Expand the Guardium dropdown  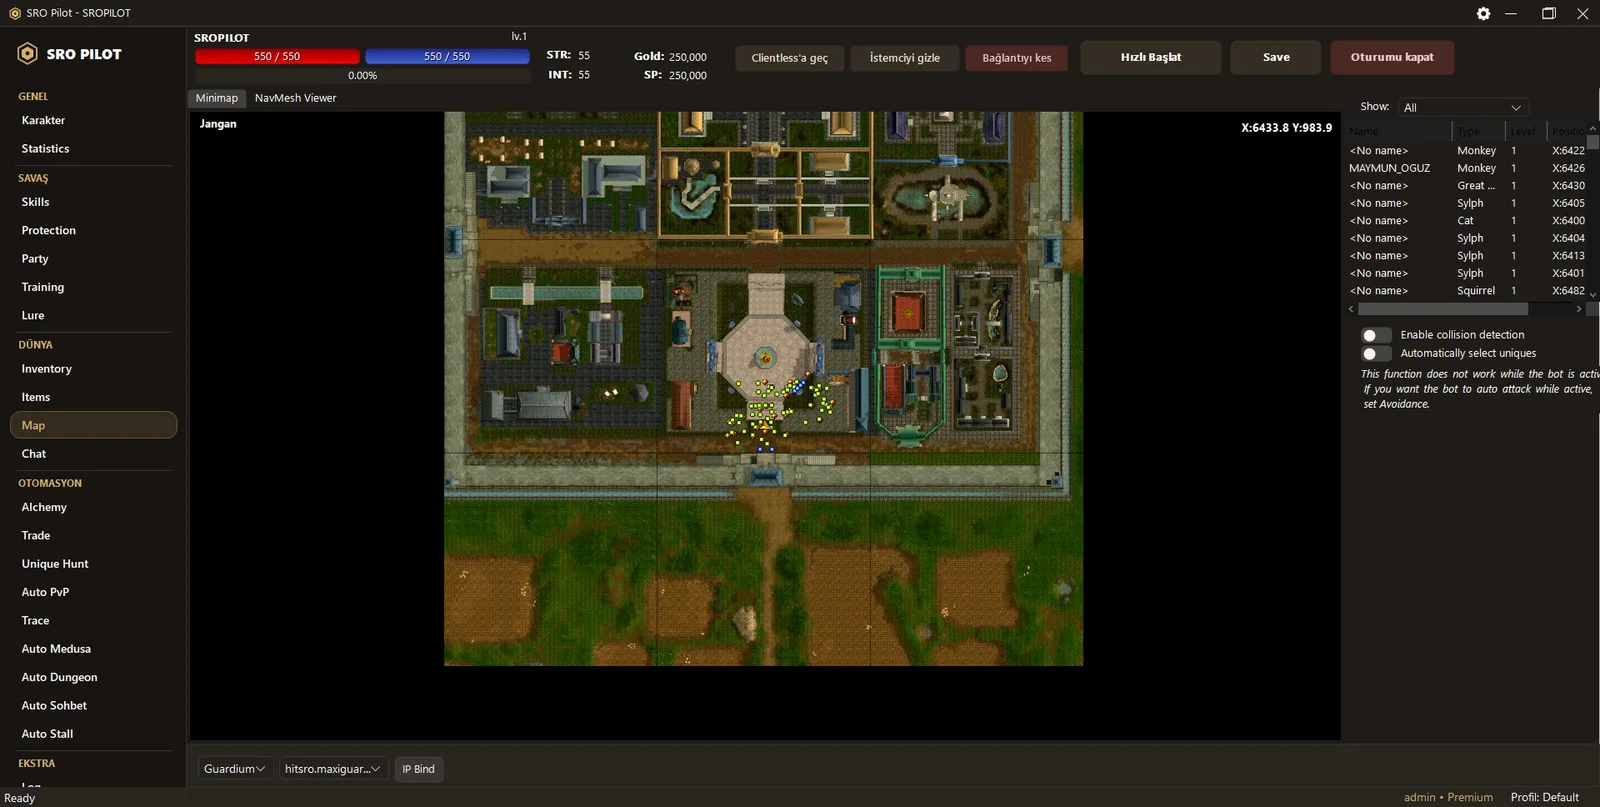[x=234, y=769]
